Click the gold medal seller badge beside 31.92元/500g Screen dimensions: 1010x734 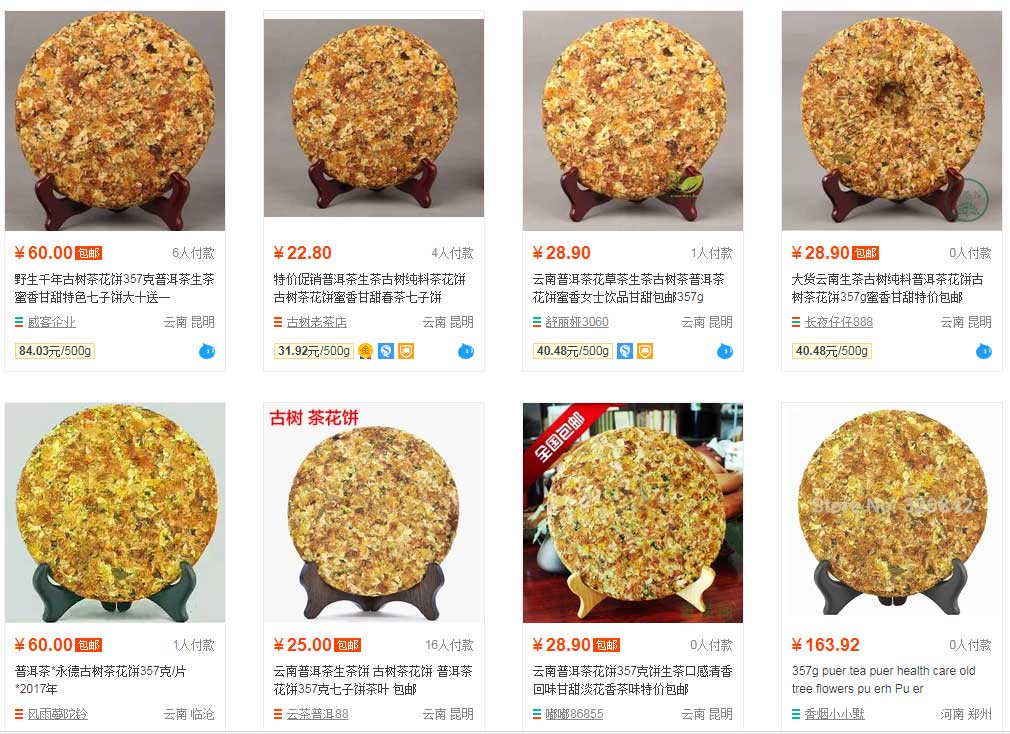(x=365, y=351)
